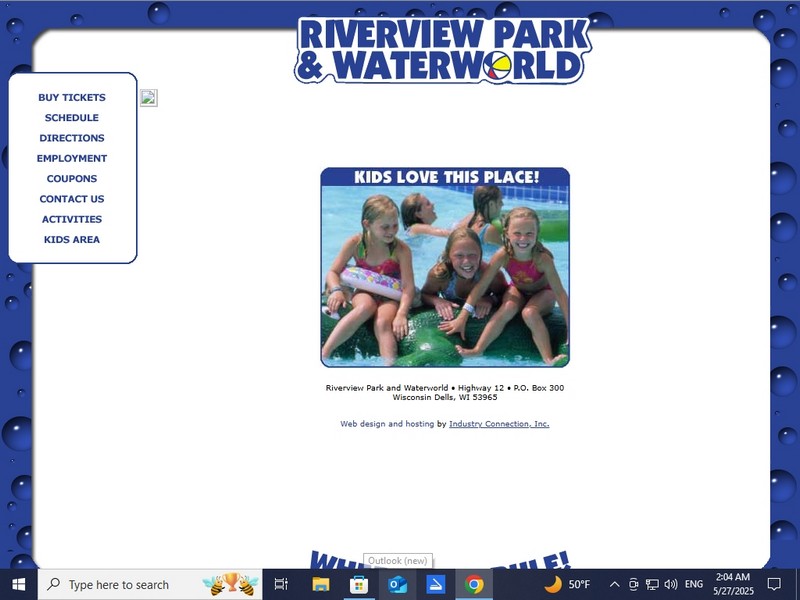View the Activities page
The image size is (800, 600).
point(72,219)
